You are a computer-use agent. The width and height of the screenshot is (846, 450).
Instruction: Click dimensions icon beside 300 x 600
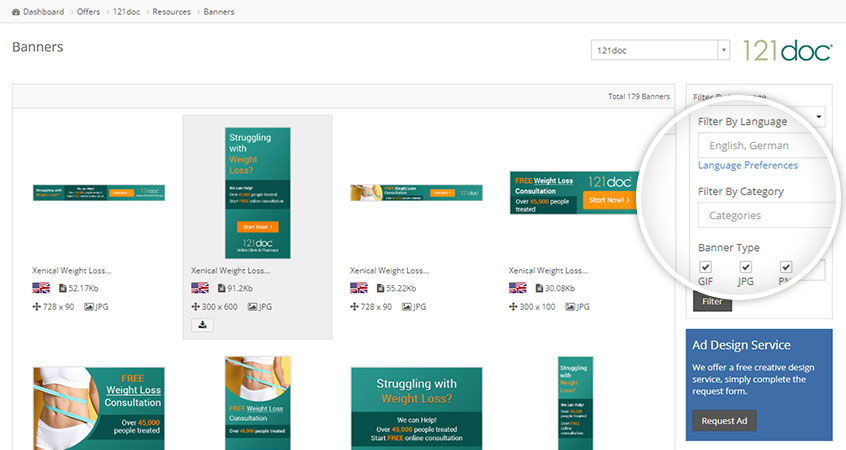point(195,306)
